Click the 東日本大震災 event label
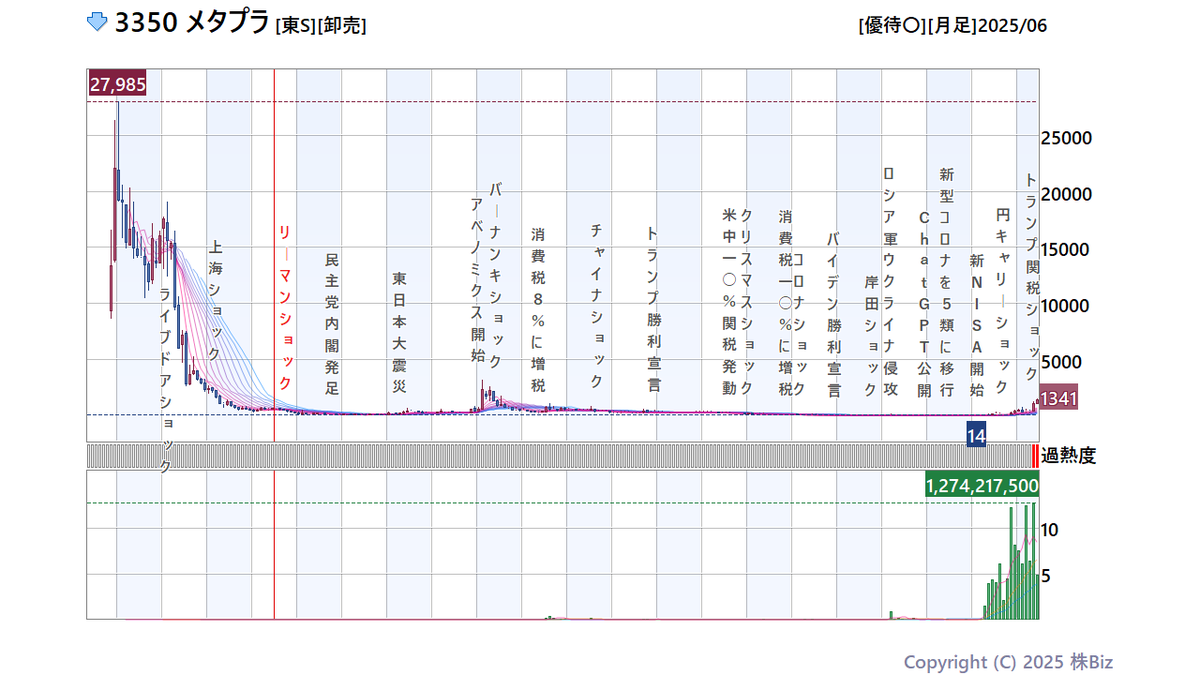Image resolution: width=1200 pixels, height=675 pixels. (398, 333)
